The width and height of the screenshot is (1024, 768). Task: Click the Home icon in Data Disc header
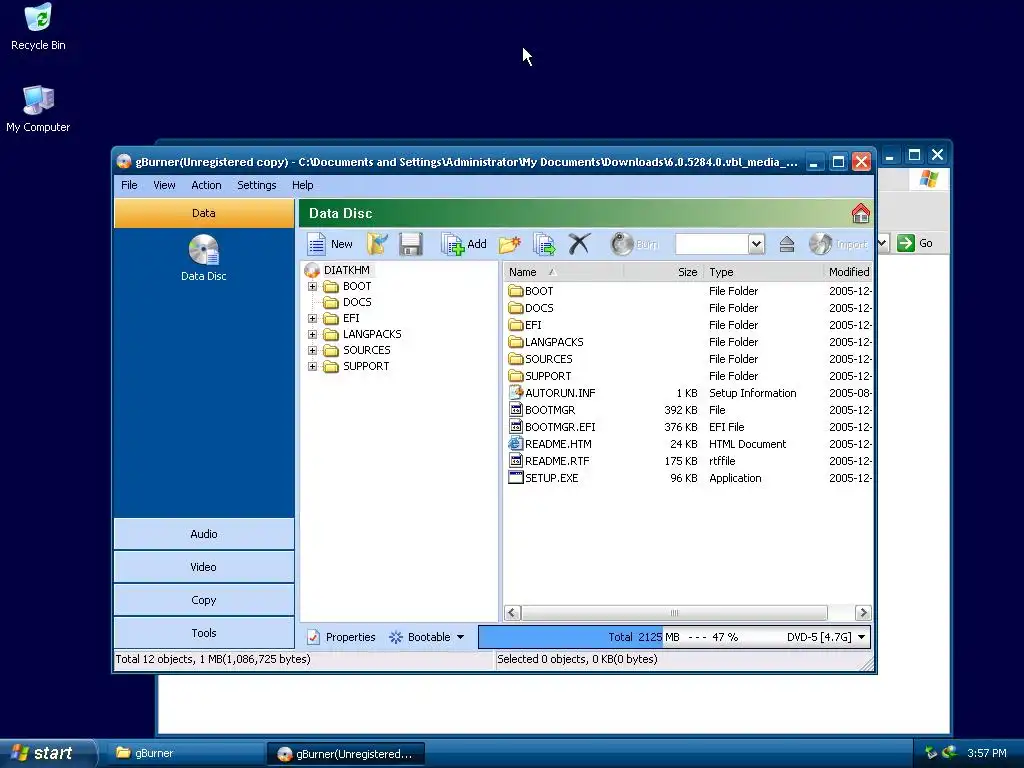(860, 214)
